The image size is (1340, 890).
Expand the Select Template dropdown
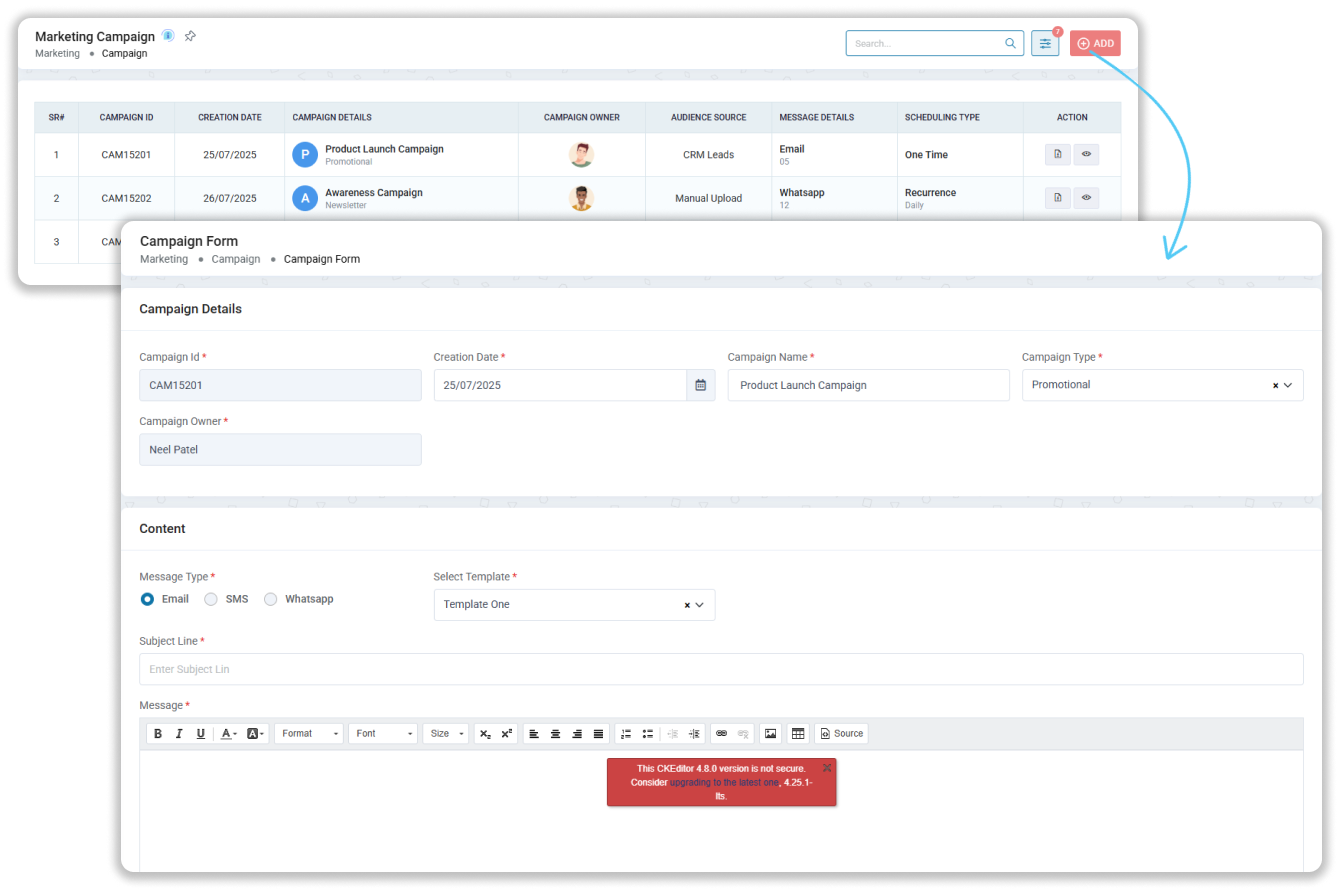point(699,605)
